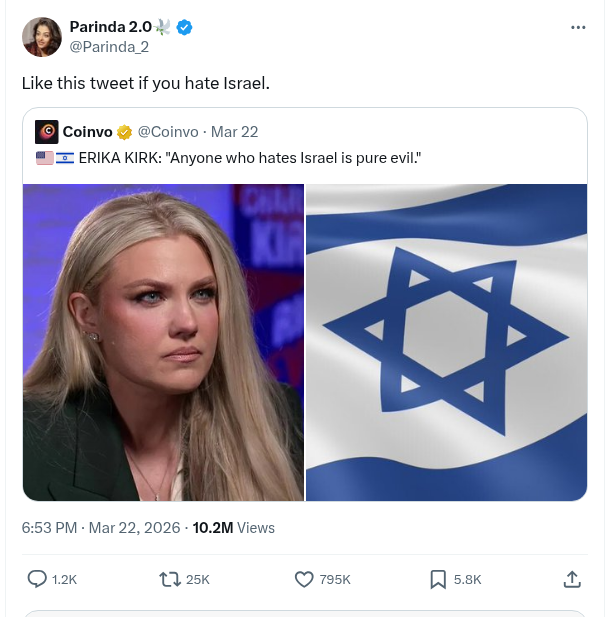Viewport: 608px width, 617px height.
Task: Open the woman's photo in the quoted tweet
Action: pyautogui.click(x=164, y=342)
